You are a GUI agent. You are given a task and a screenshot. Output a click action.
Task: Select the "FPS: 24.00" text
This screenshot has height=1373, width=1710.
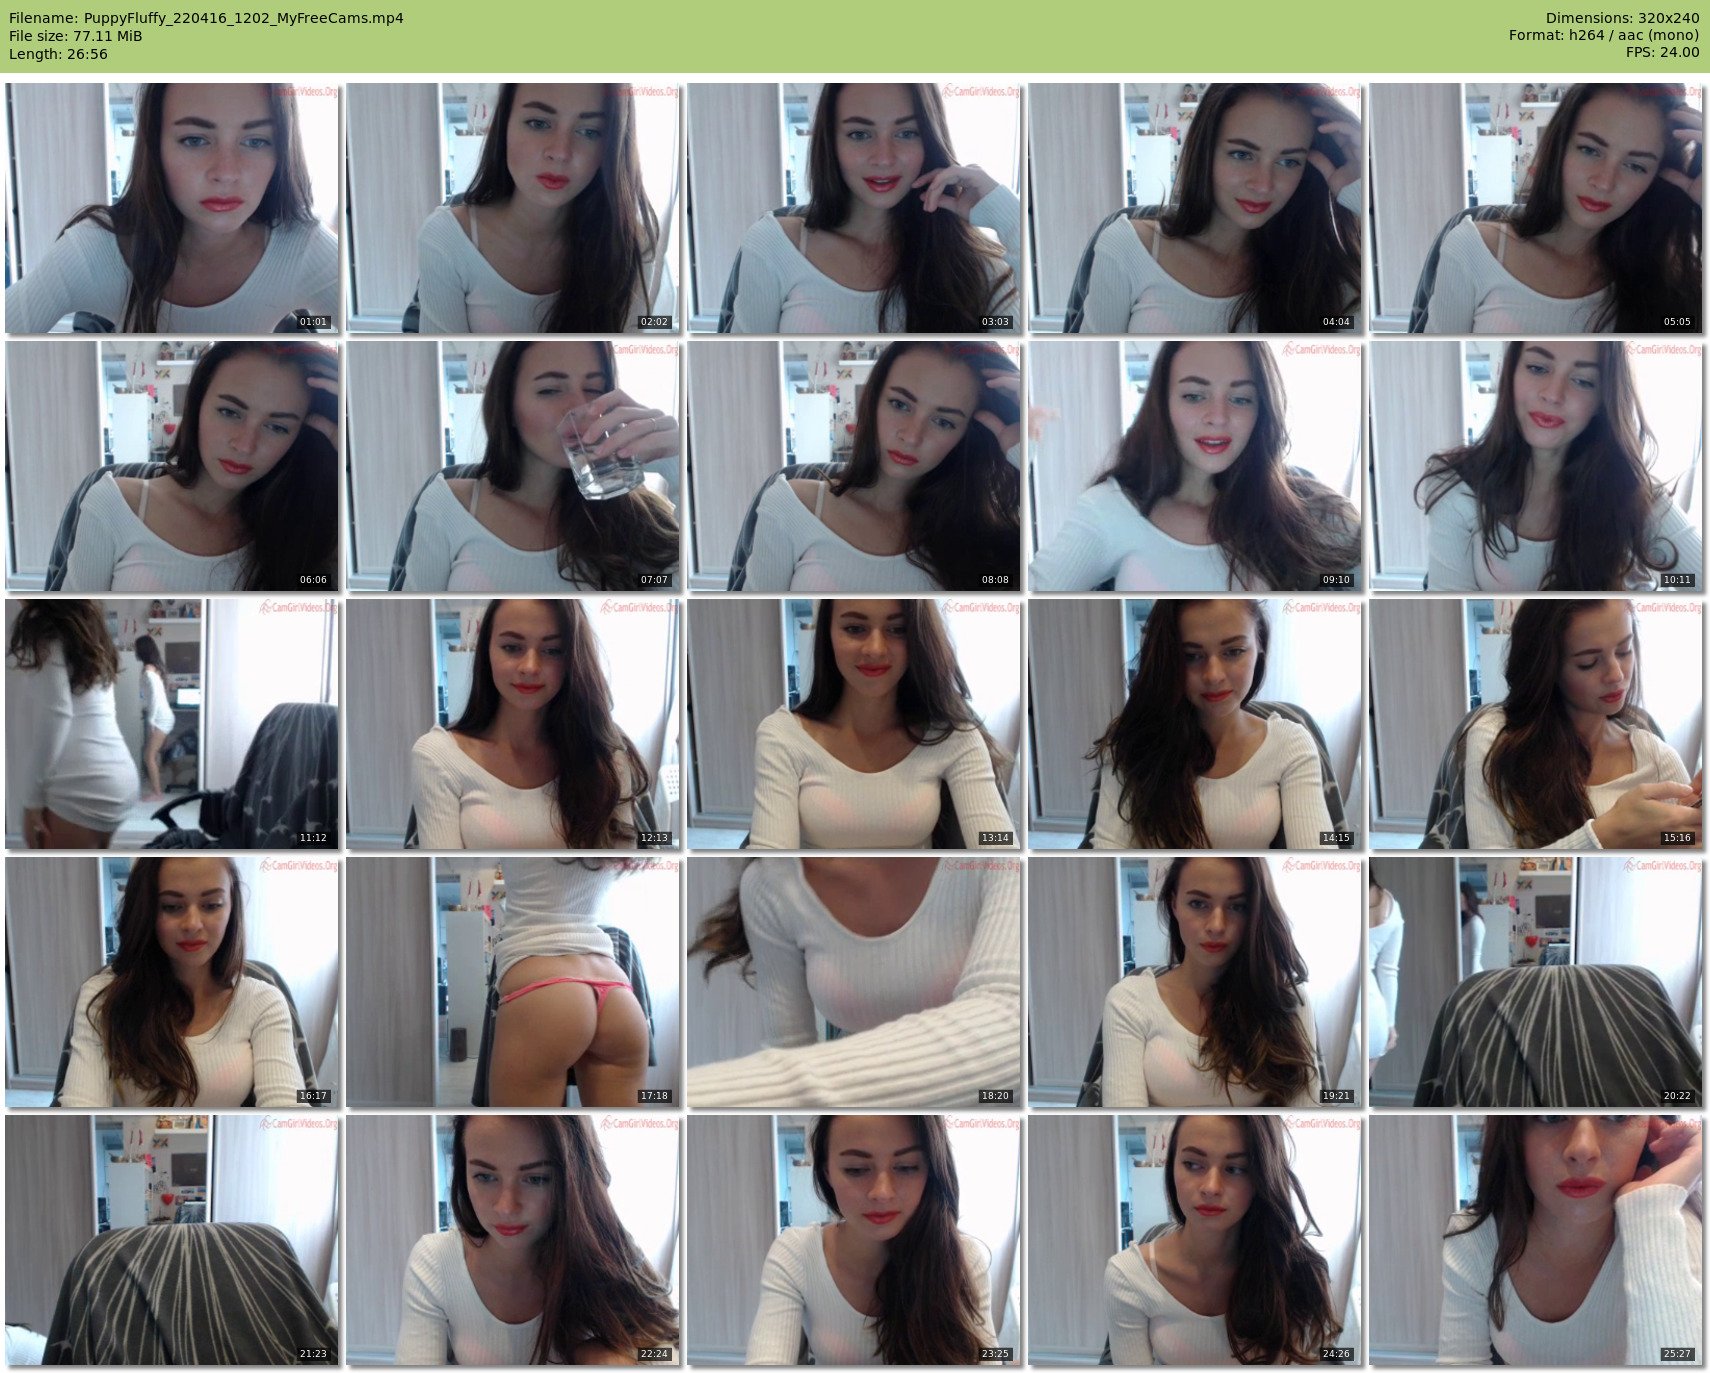point(1662,54)
